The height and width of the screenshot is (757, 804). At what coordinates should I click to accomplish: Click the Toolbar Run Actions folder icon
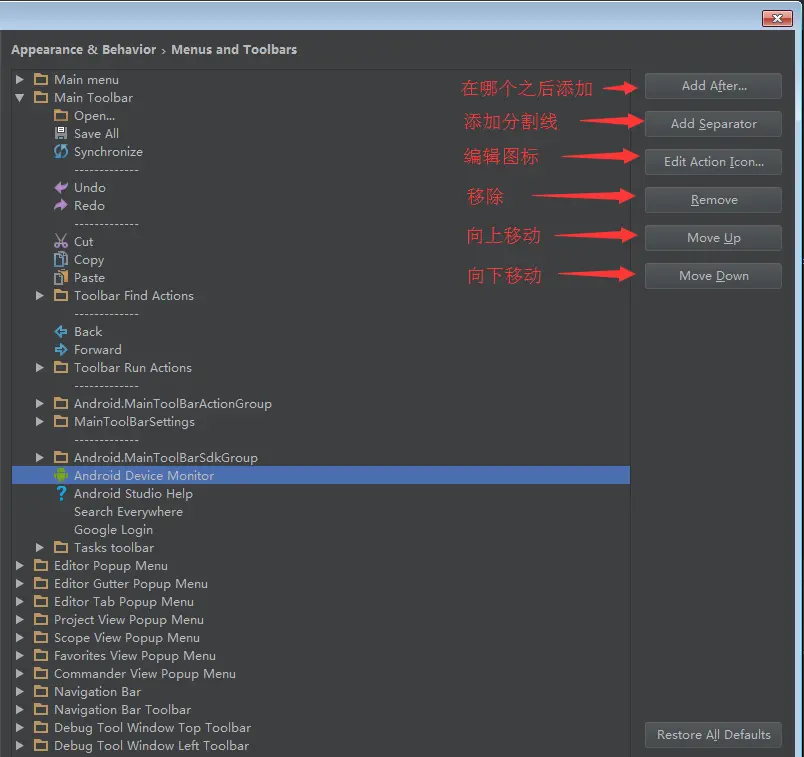[61, 367]
